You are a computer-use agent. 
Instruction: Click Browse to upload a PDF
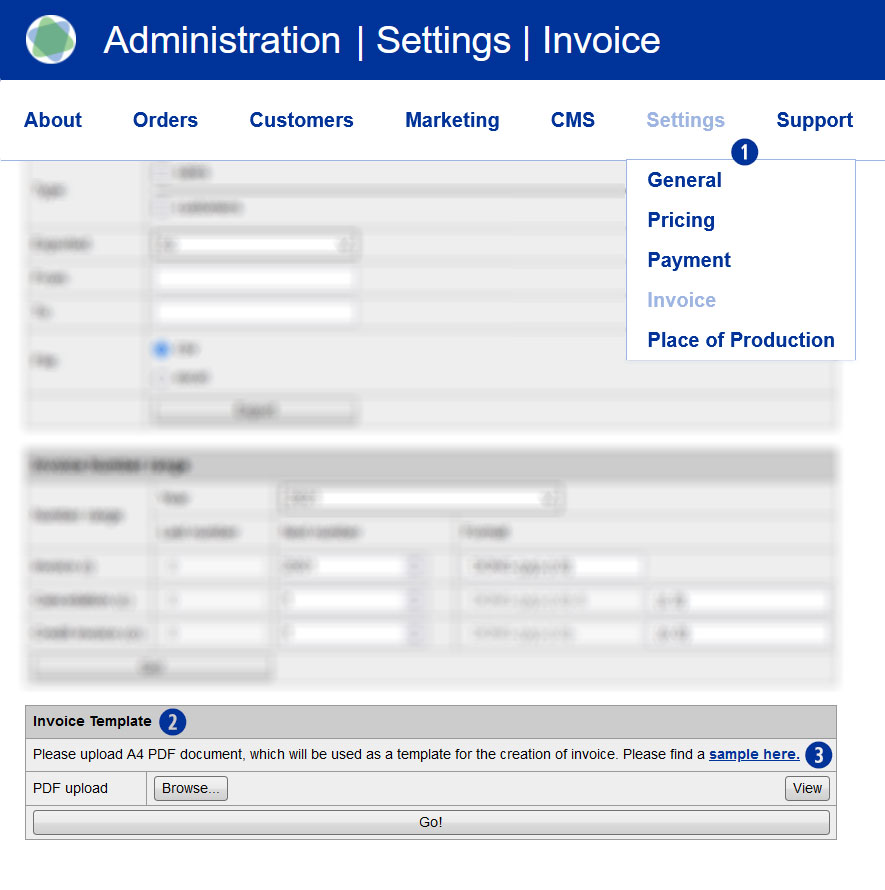click(x=191, y=788)
